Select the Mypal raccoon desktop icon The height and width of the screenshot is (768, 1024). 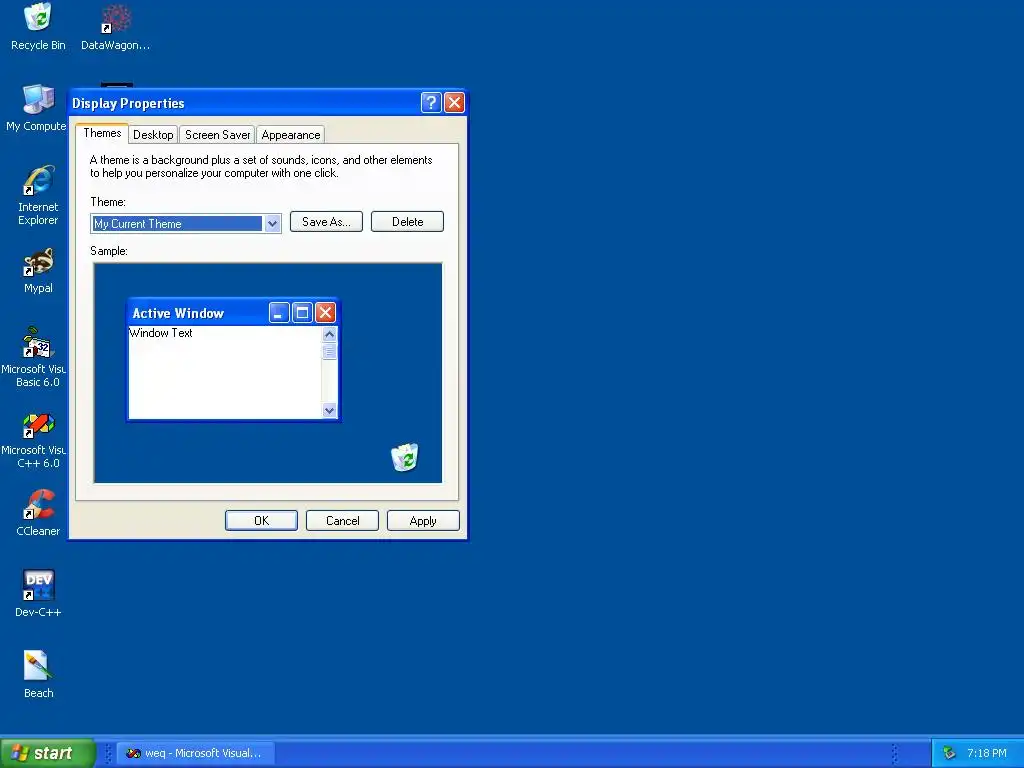pyautogui.click(x=38, y=270)
